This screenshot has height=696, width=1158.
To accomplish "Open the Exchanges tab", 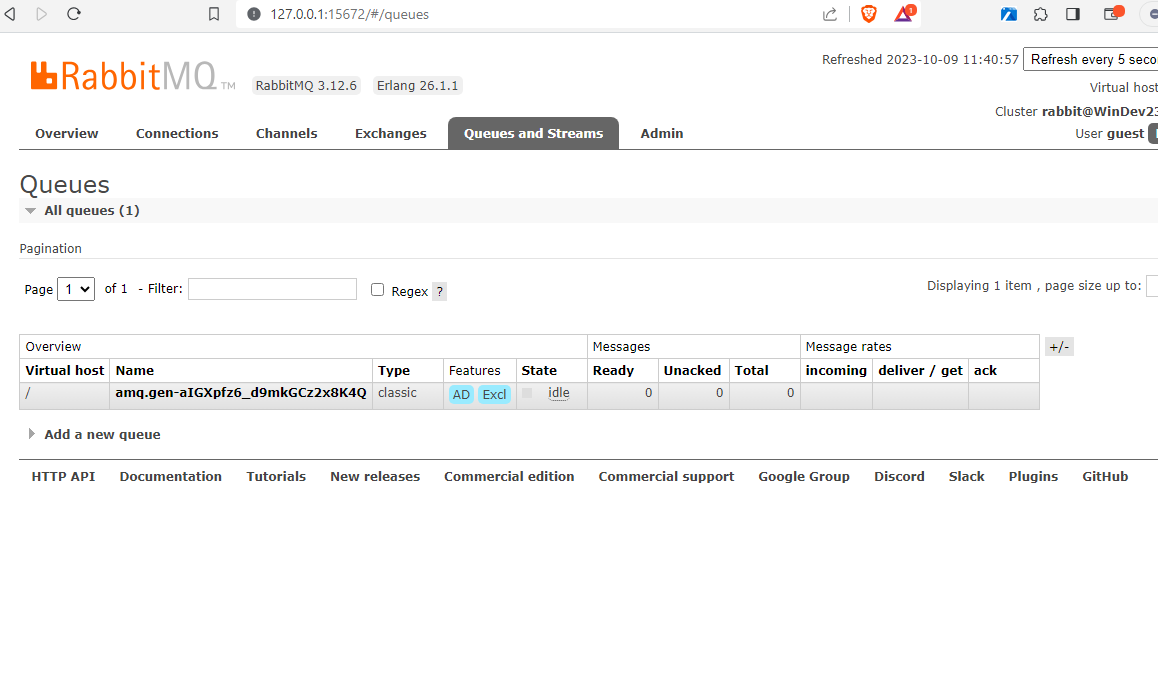I will click(390, 133).
